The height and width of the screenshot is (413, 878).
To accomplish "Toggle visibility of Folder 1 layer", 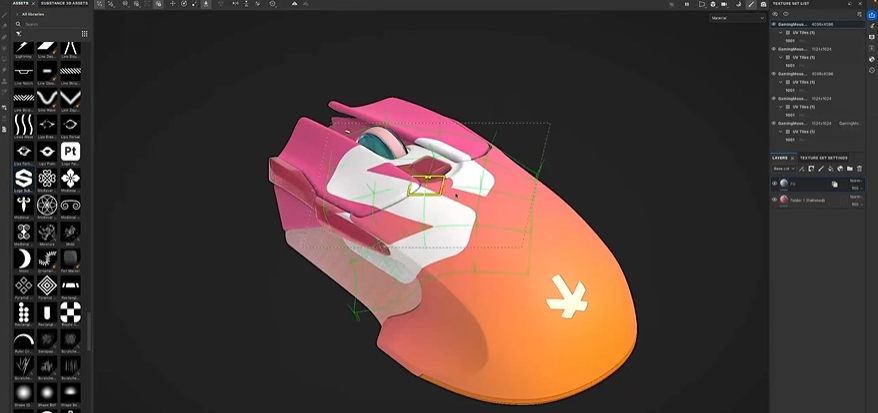I will [x=775, y=199].
